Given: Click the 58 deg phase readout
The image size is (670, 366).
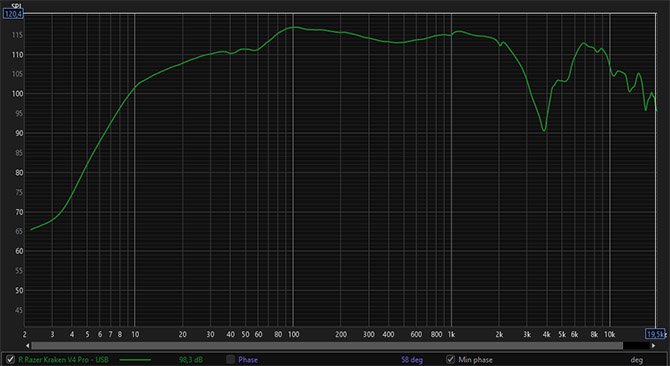Looking at the screenshot, I should point(411,360).
